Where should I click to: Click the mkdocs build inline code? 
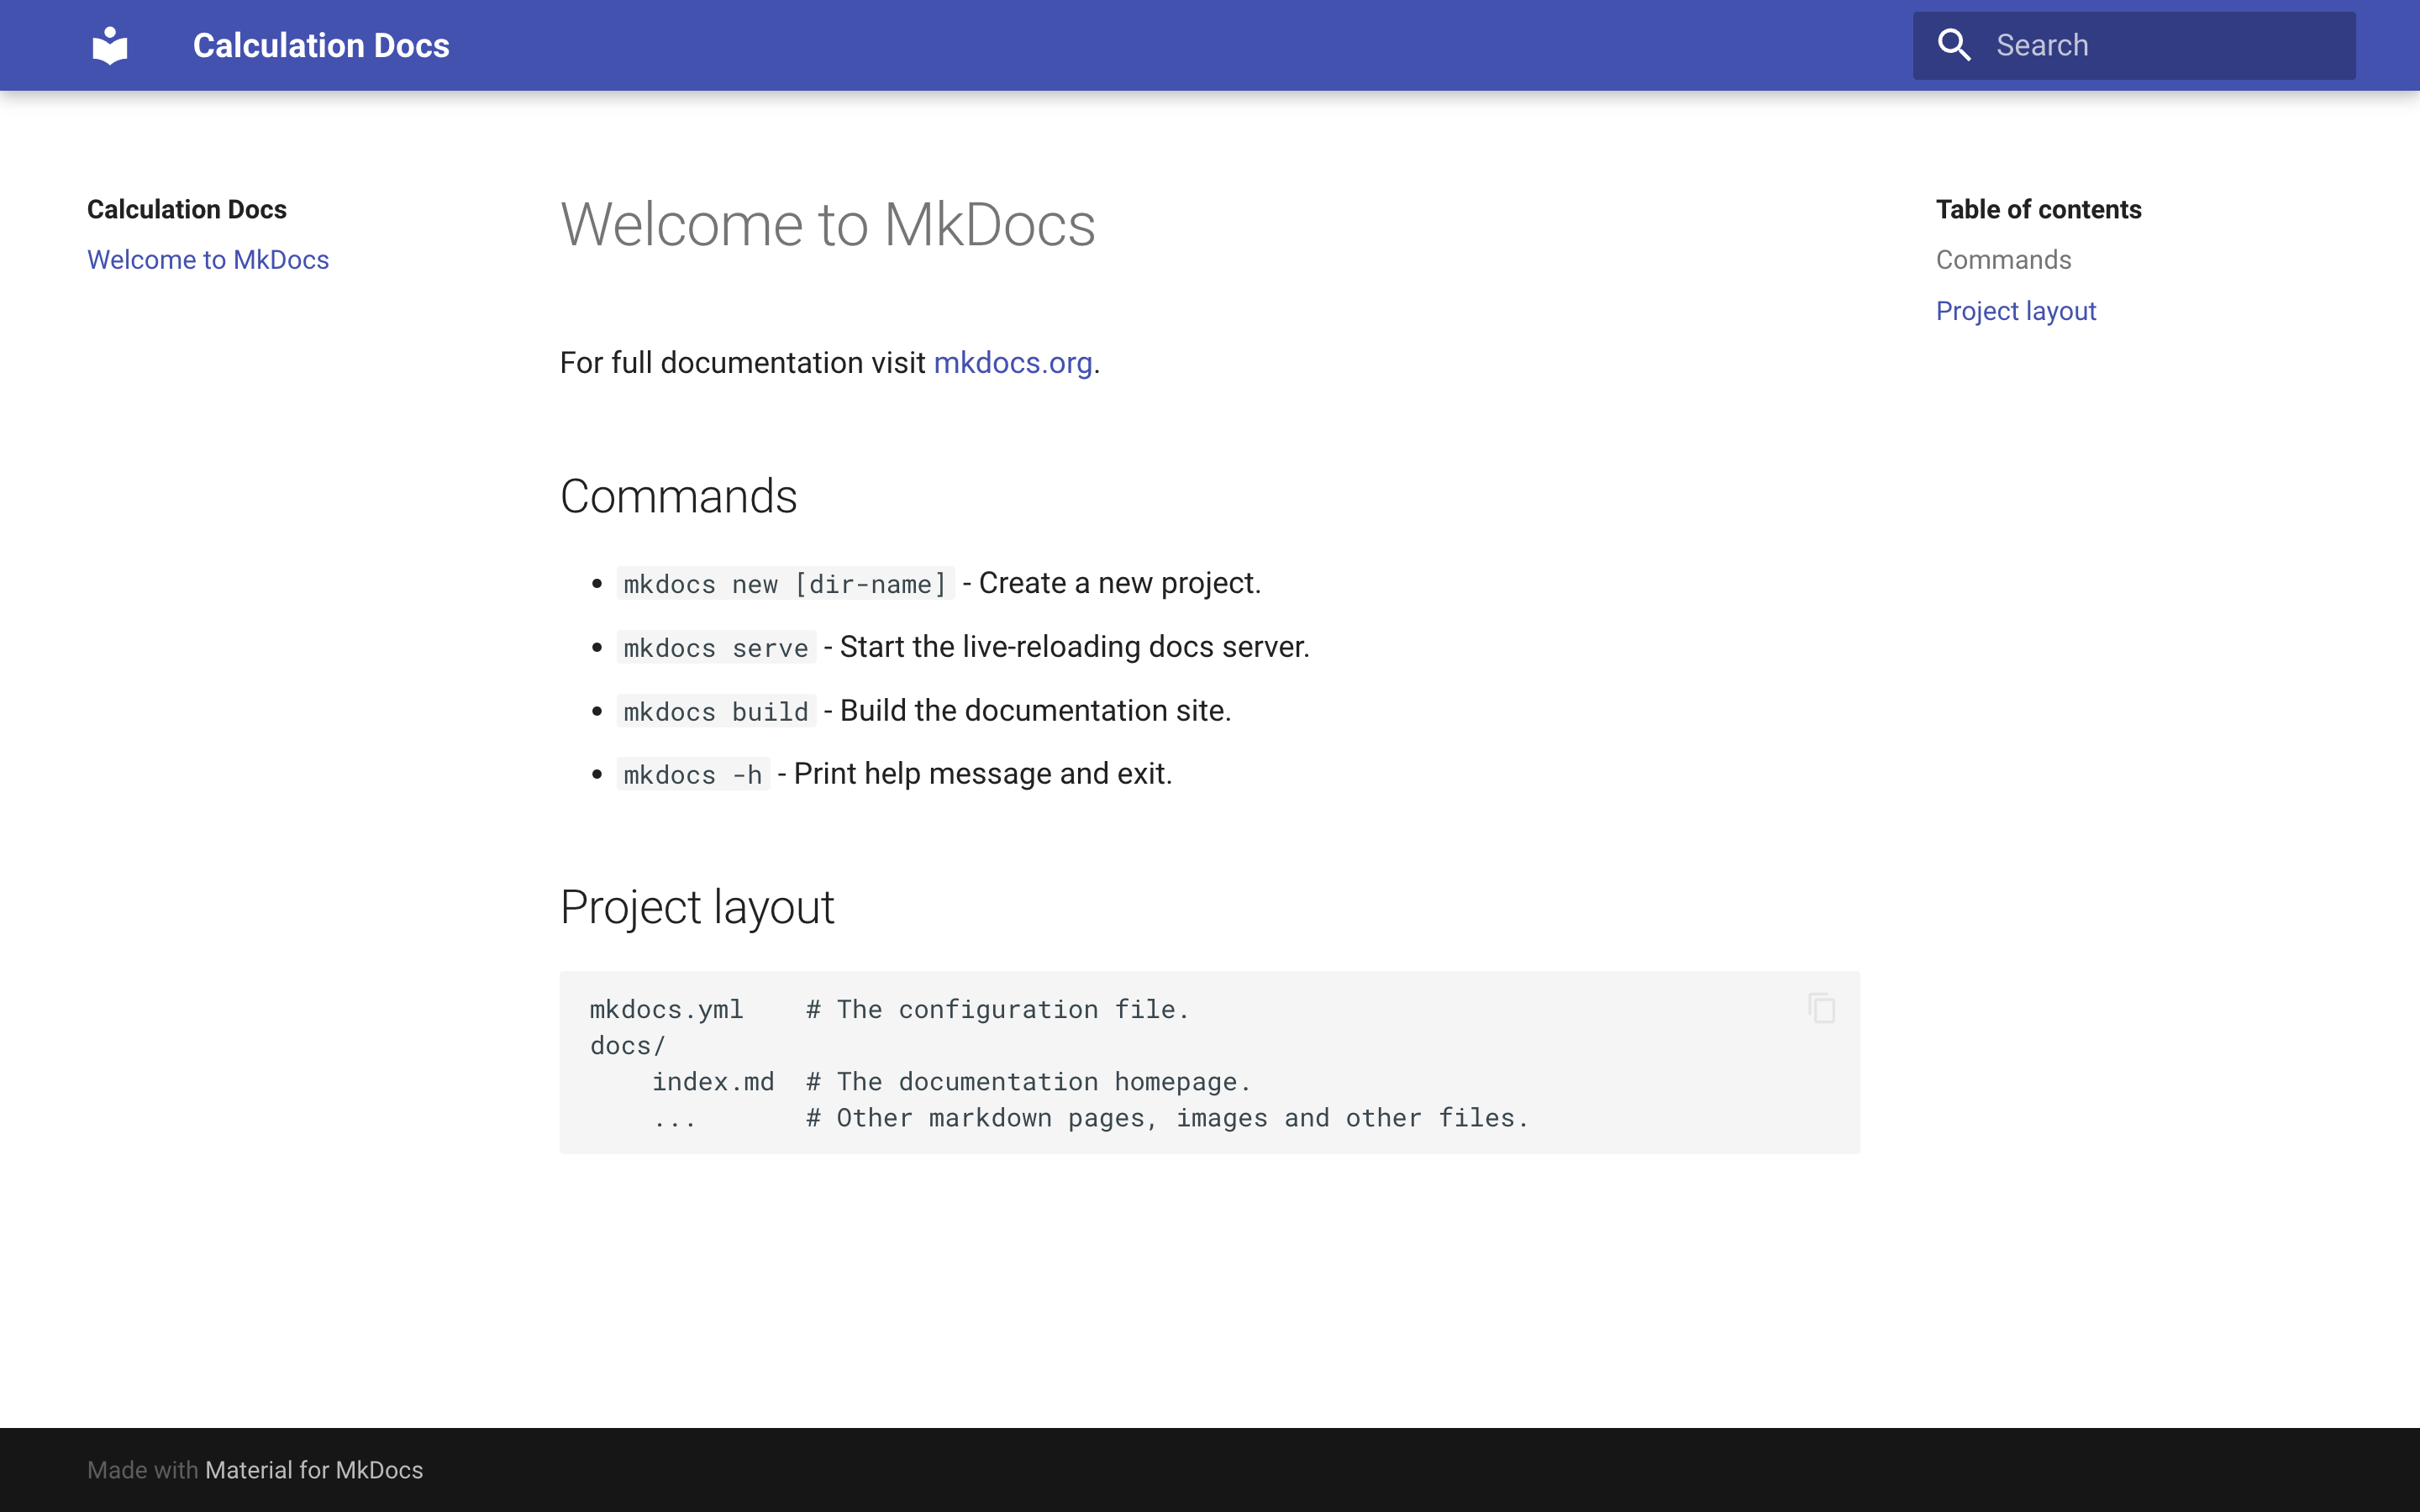click(x=715, y=711)
